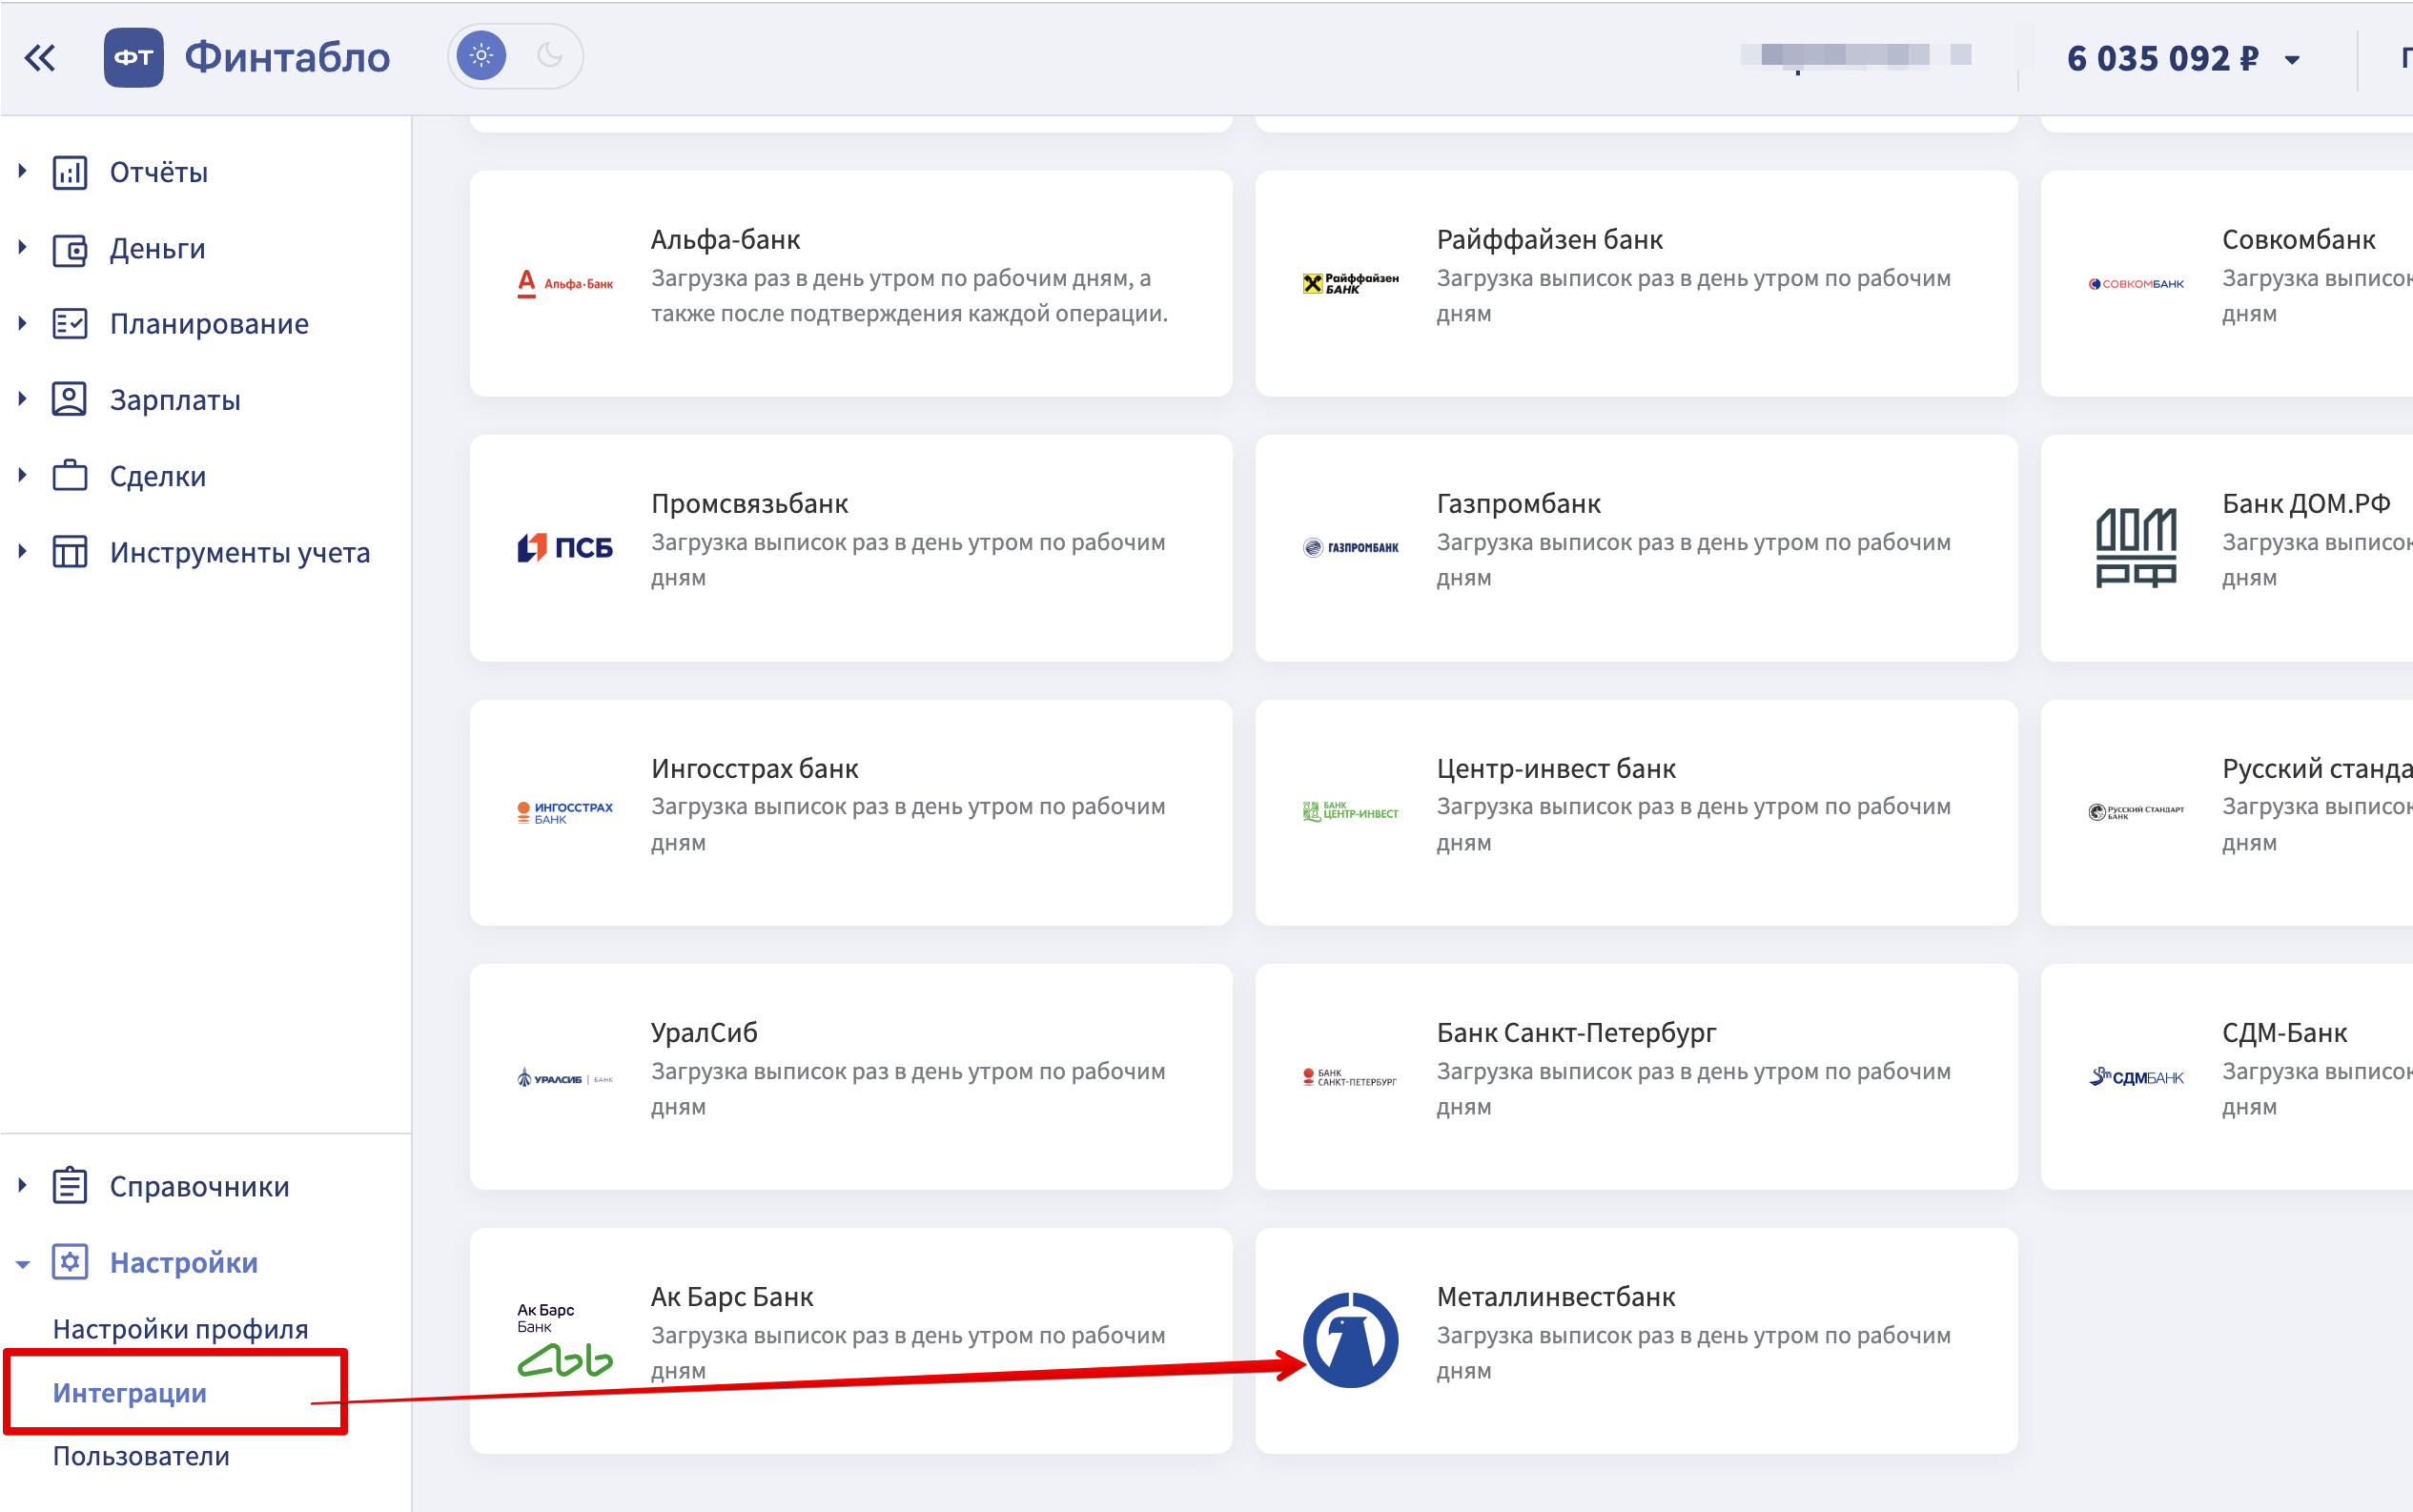The image size is (2413, 1512).
Task: Select the УралСиб card title
Action: pyautogui.click(x=704, y=1033)
